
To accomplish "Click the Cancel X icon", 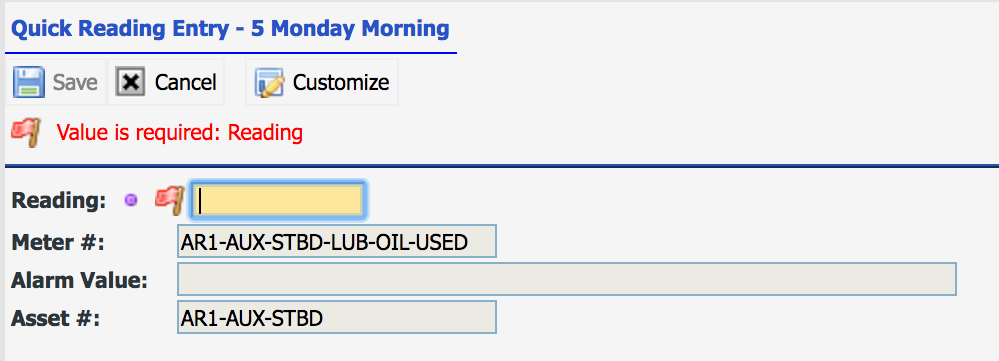I will 131,82.
